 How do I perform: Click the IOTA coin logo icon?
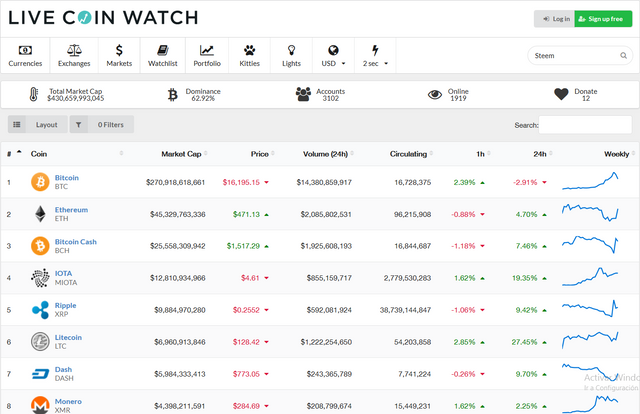coord(40,278)
